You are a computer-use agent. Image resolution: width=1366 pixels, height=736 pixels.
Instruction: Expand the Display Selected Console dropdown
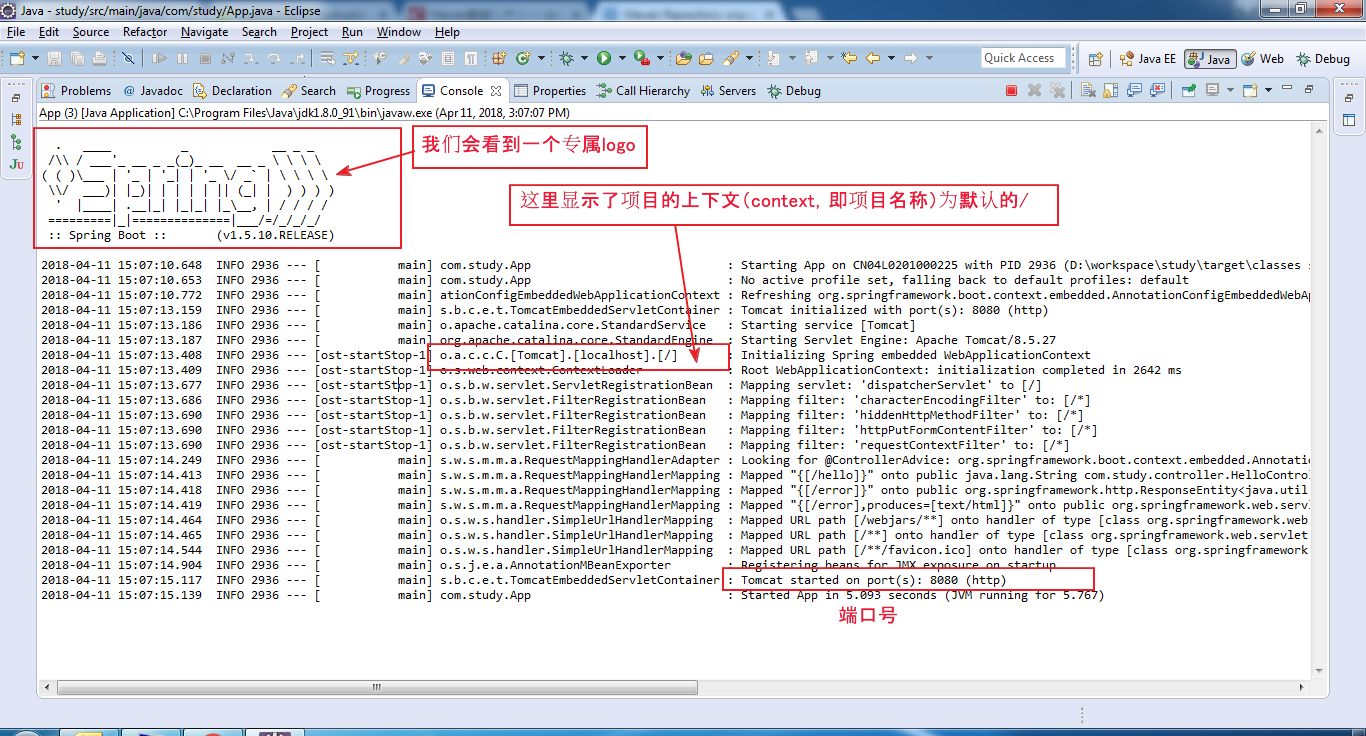[x=1230, y=90]
